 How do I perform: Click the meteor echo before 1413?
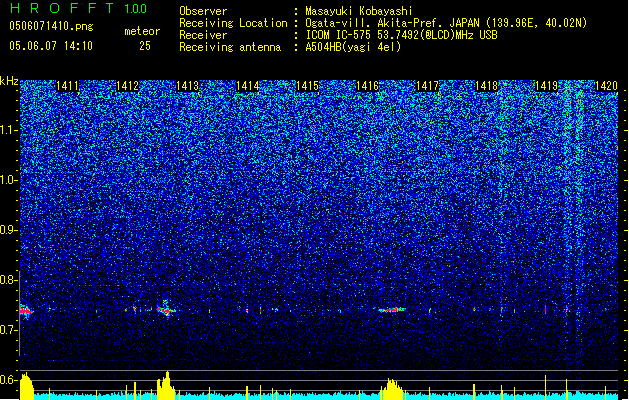click(x=166, y=309)
